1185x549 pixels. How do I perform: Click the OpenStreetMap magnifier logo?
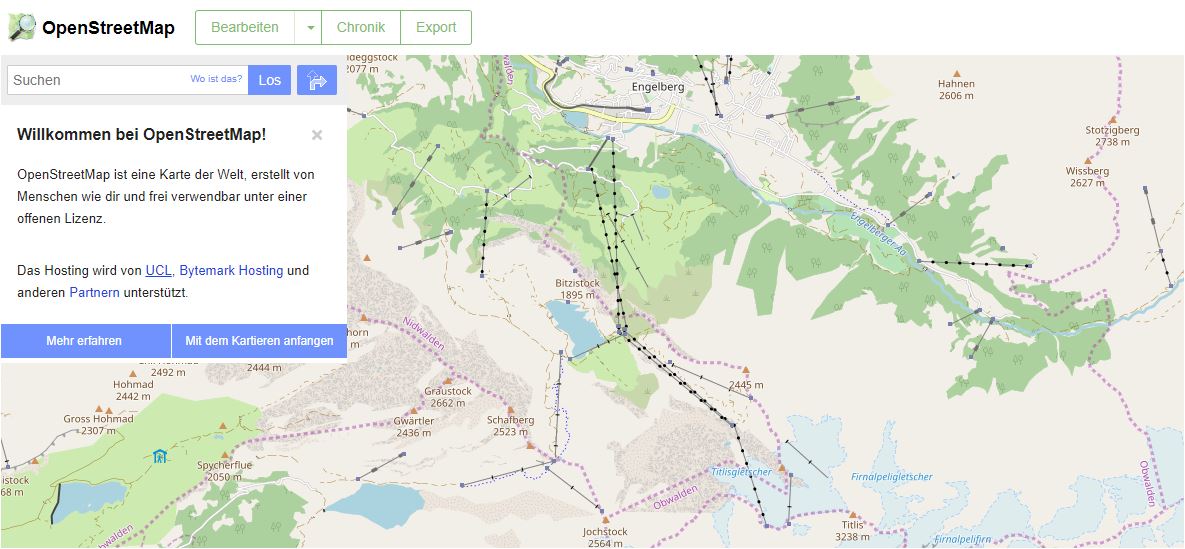(x=22, y=27)
